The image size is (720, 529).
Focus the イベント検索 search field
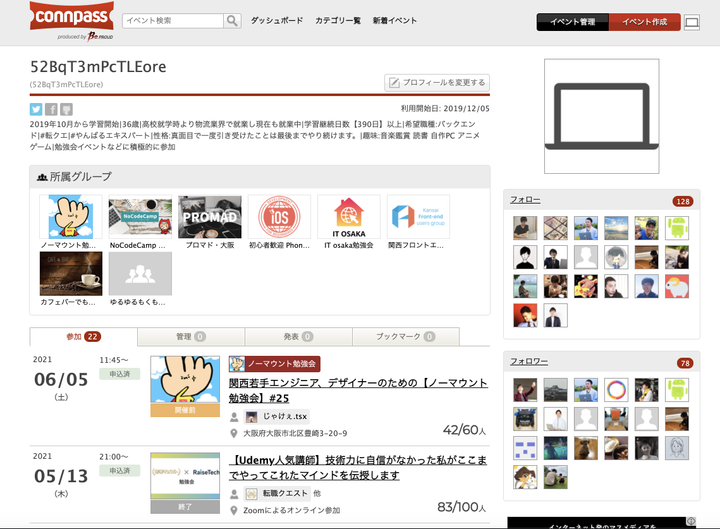(173, 21)
